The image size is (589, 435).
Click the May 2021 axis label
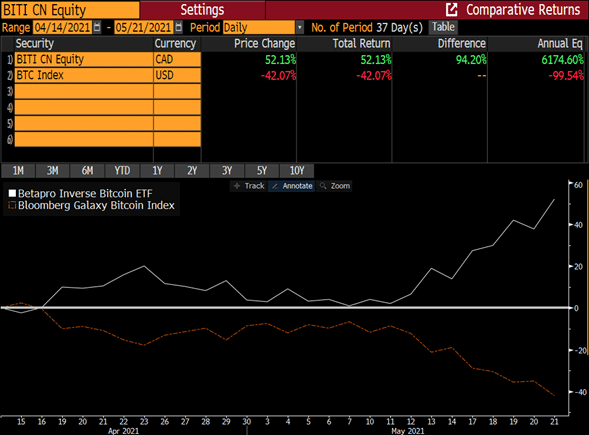(408, 431)
